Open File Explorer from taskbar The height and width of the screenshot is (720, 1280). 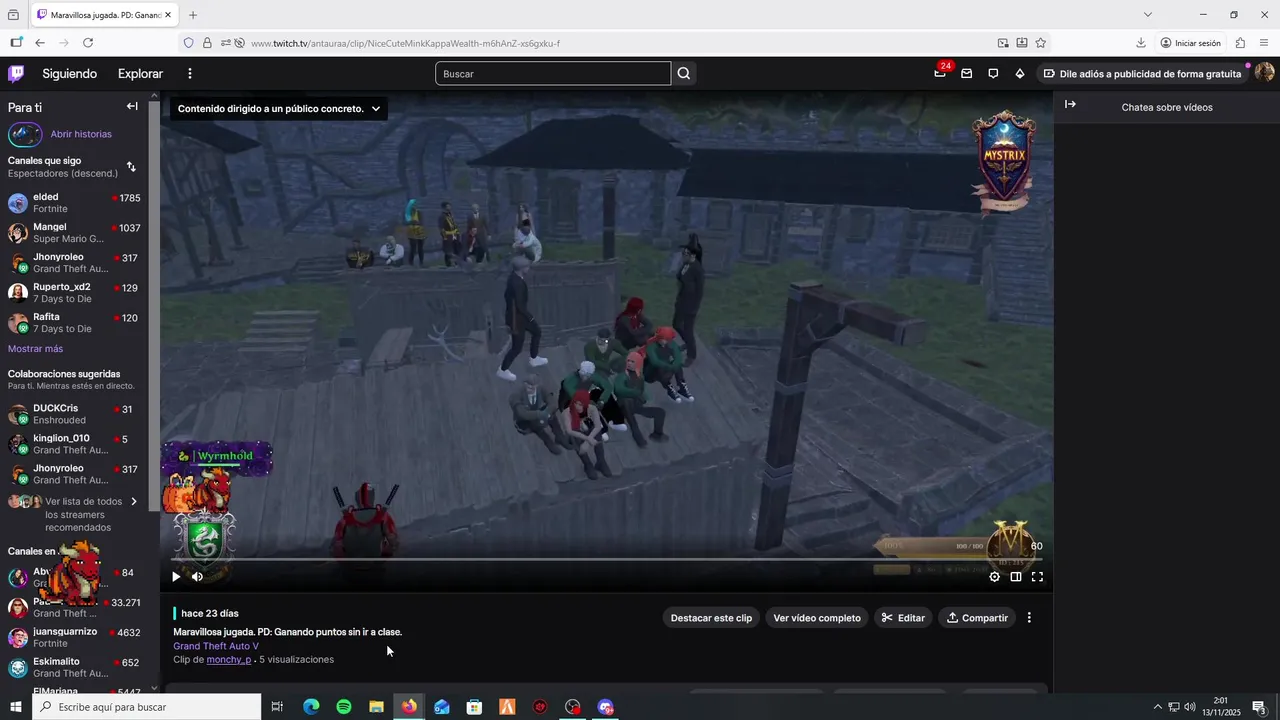(376, 707)
